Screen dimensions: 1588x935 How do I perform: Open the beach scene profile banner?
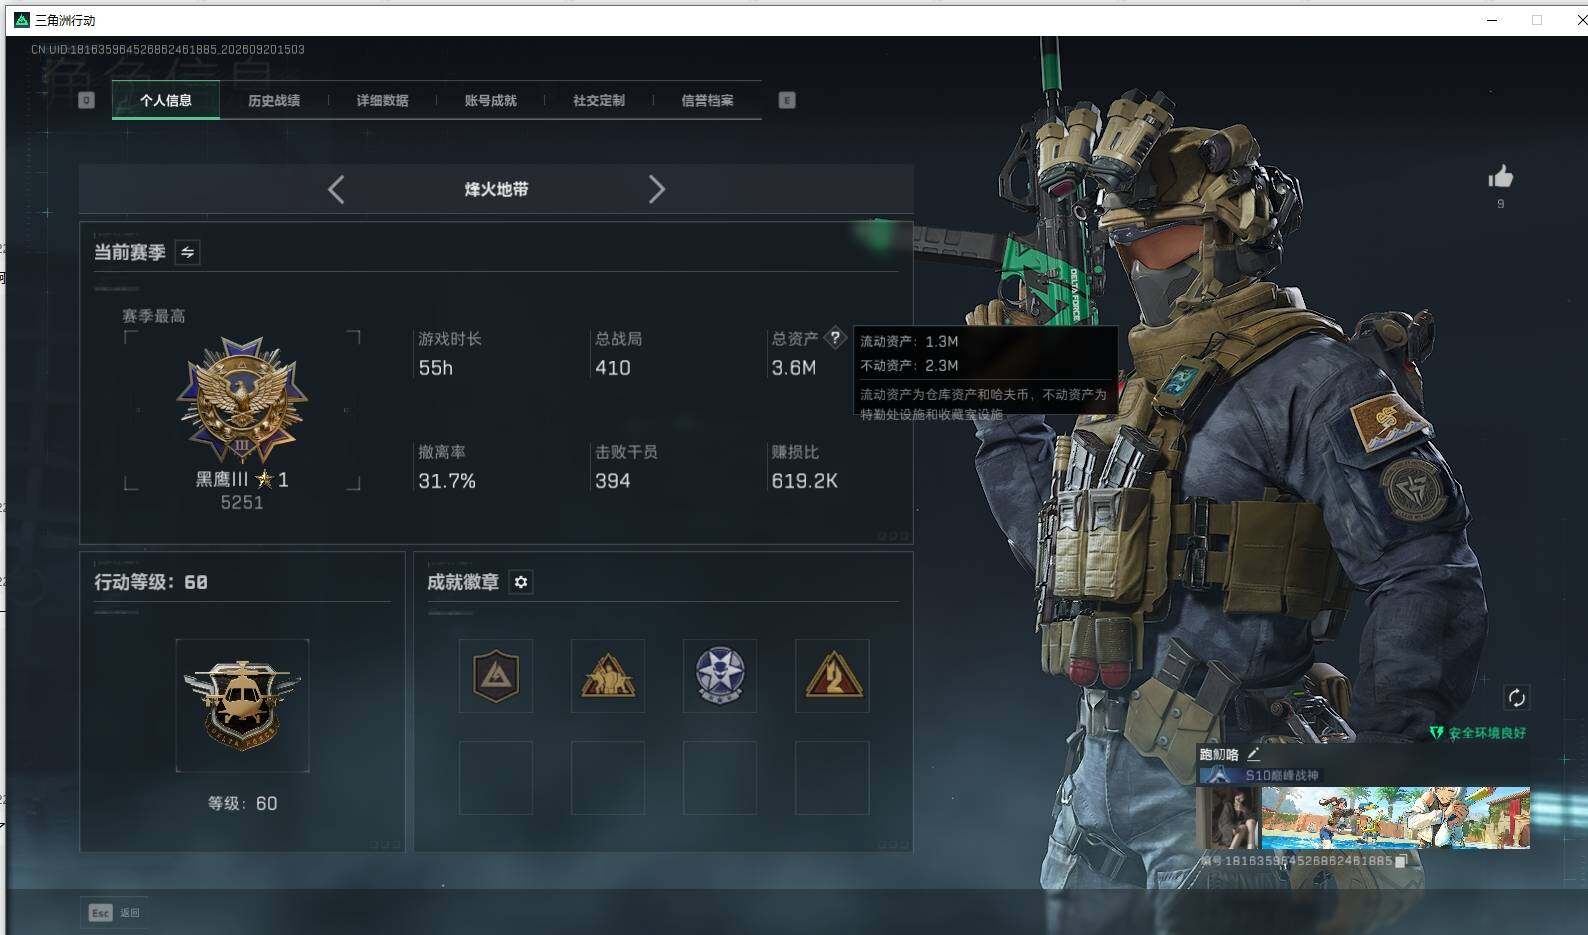(x=1396, y=818)
